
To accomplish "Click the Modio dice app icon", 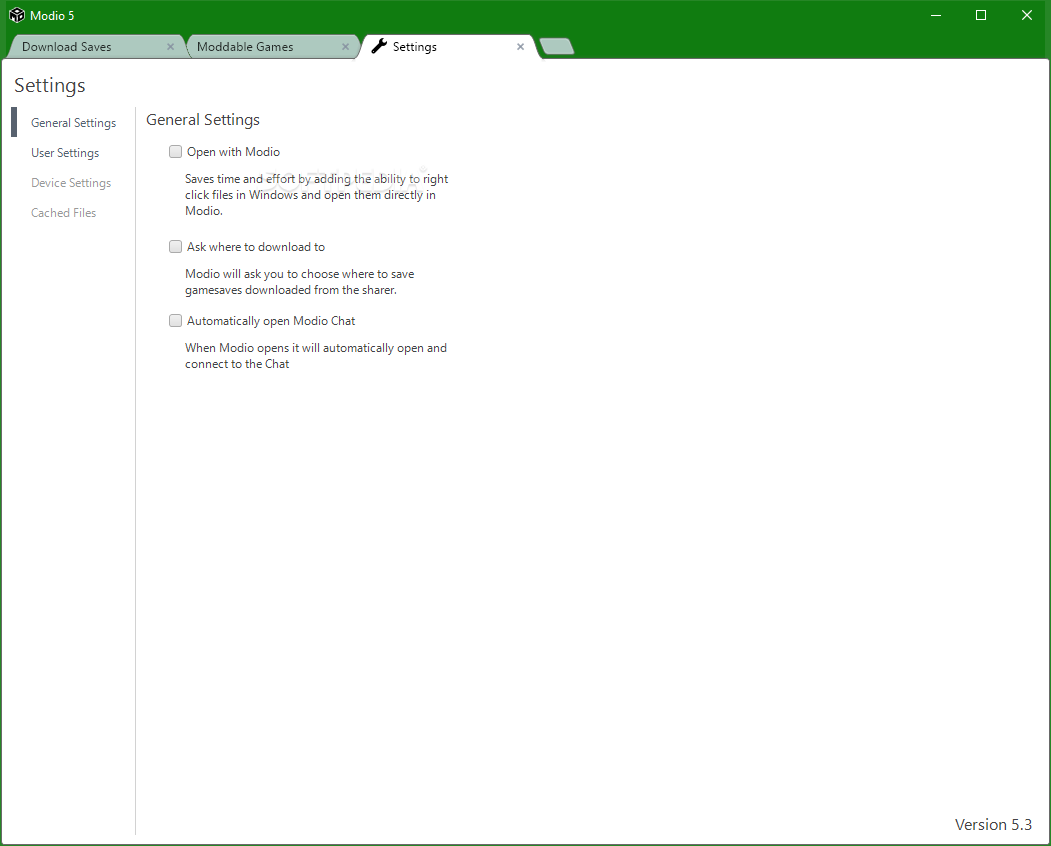I will pyautogui.click(x=17, y=15).
